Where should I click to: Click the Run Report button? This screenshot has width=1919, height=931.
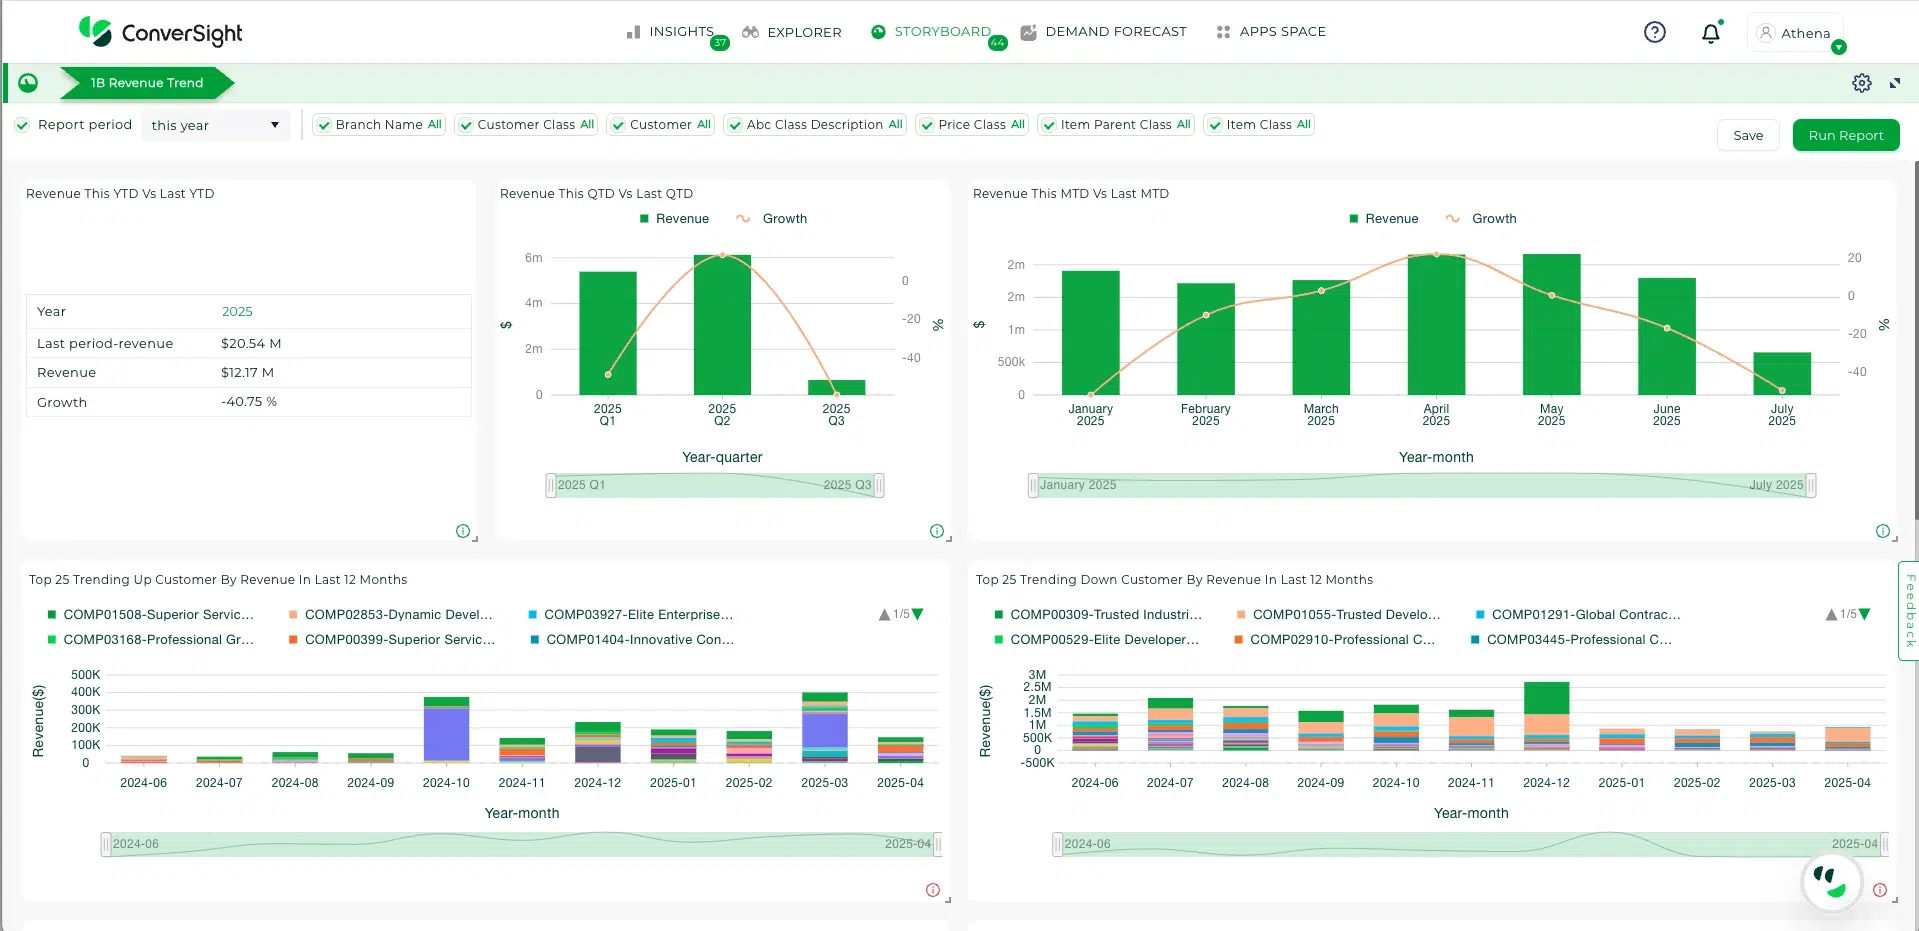pos(1845,135)
